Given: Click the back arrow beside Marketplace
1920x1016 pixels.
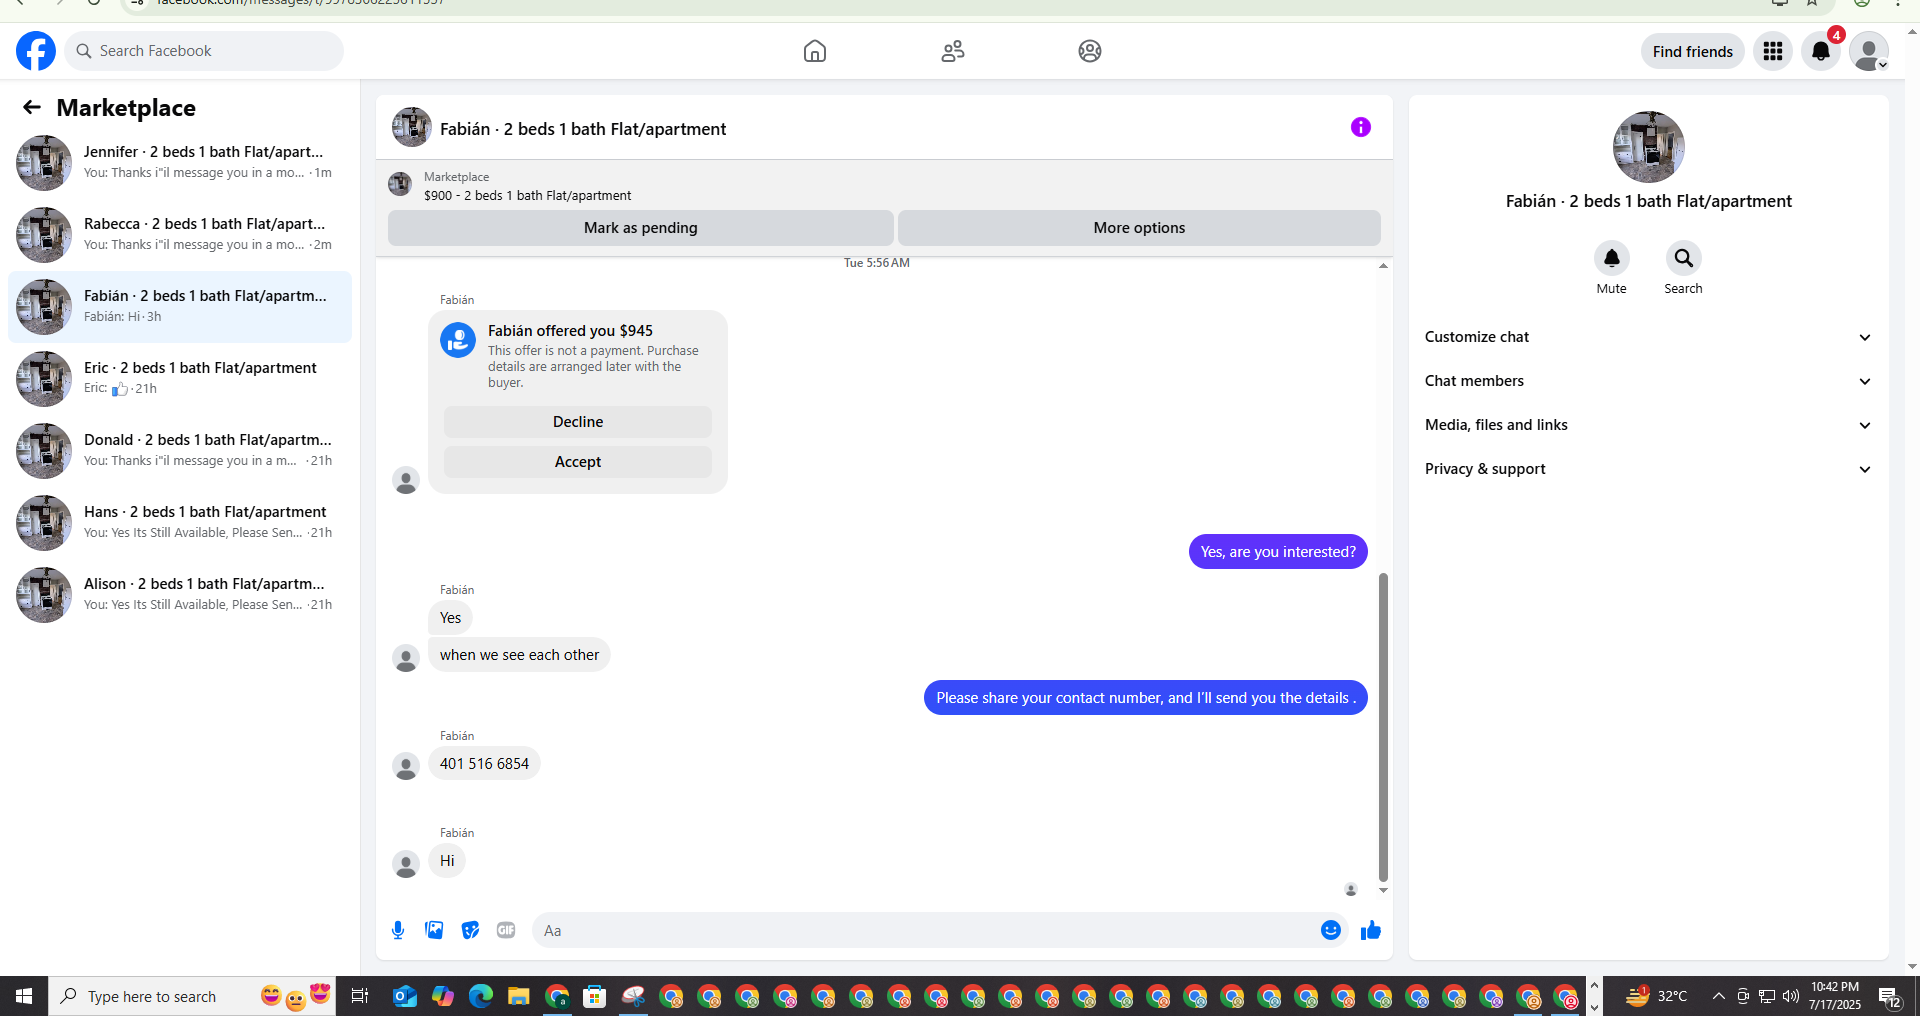Looking at the screenshot, I should pos(32,107).
